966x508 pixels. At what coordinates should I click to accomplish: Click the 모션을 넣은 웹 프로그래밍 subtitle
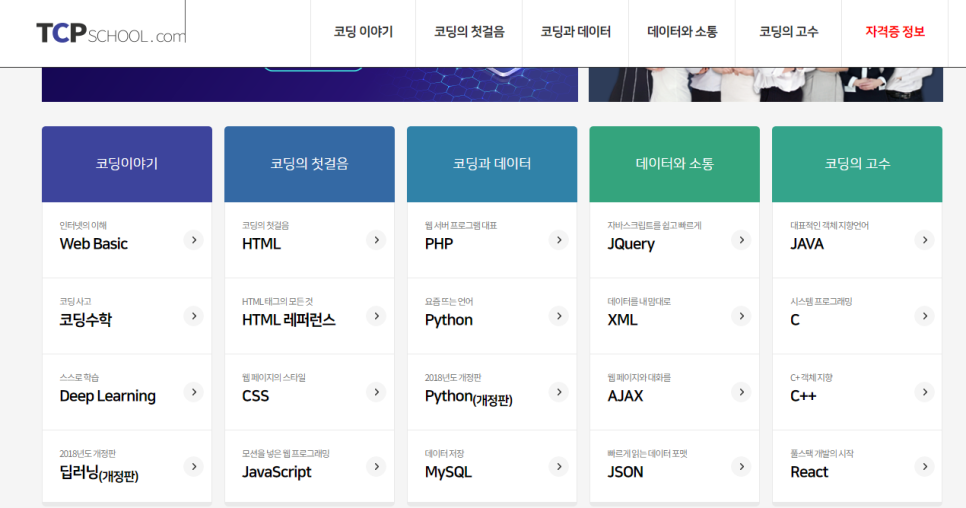tap(286, 454)
